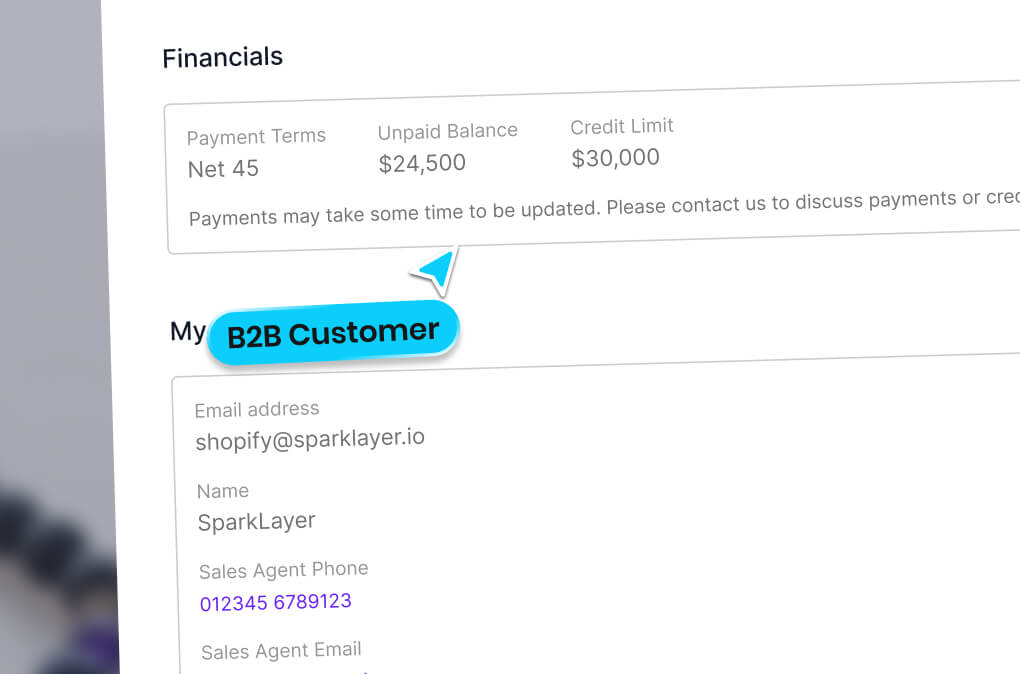Select the shopify@sparklayer.io email value
This screenshot has height=674, width=1020.
point(310,439)
